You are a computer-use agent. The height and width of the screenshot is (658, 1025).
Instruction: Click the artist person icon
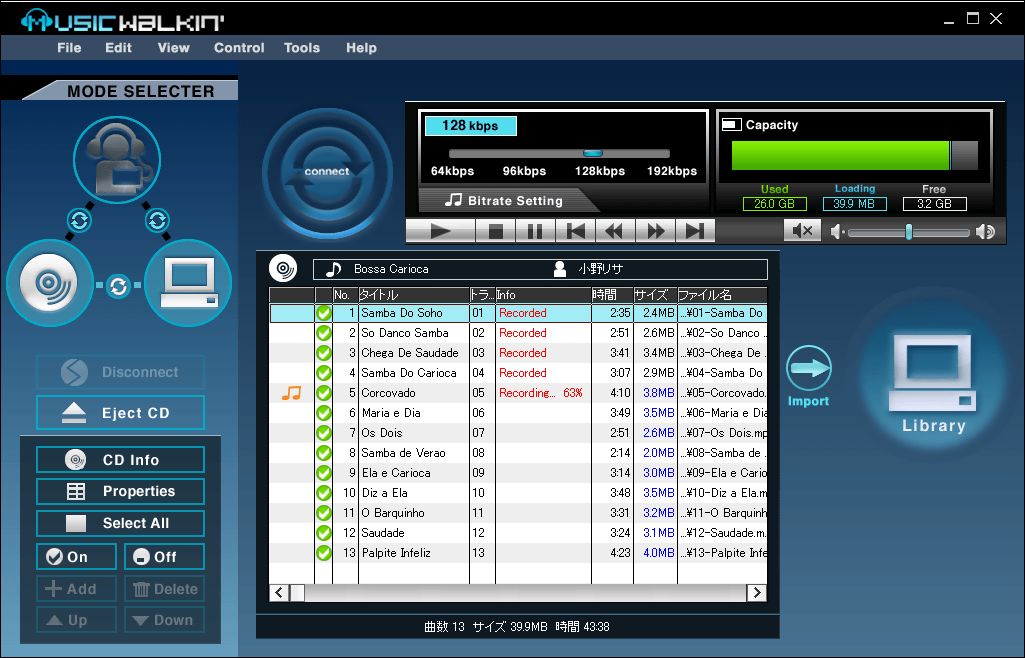pyautogui.click(x=560, y=269)
